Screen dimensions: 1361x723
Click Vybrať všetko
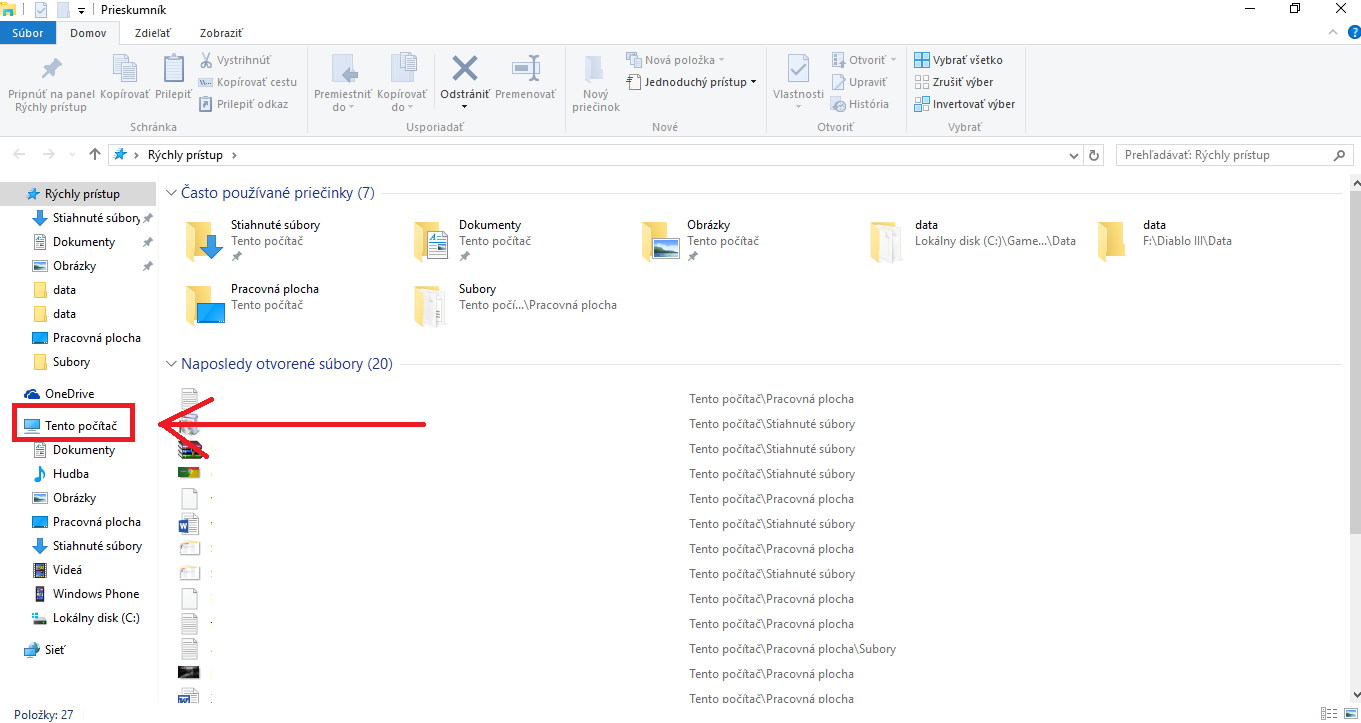pyautogui.click(x=959, y=60)
